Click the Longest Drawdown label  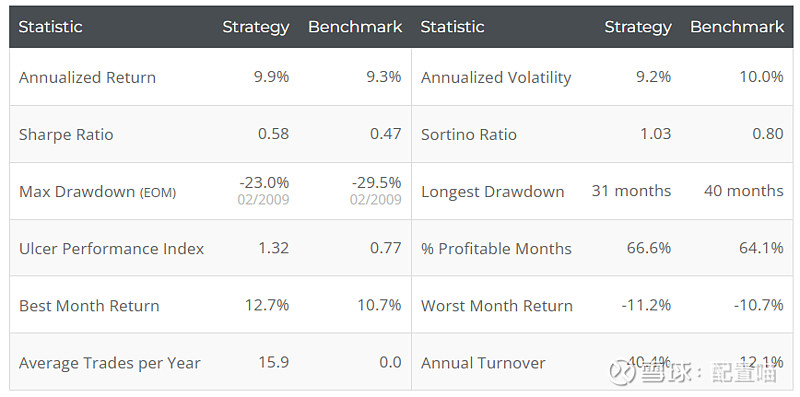pyautogui.click(x=492, y=192)
